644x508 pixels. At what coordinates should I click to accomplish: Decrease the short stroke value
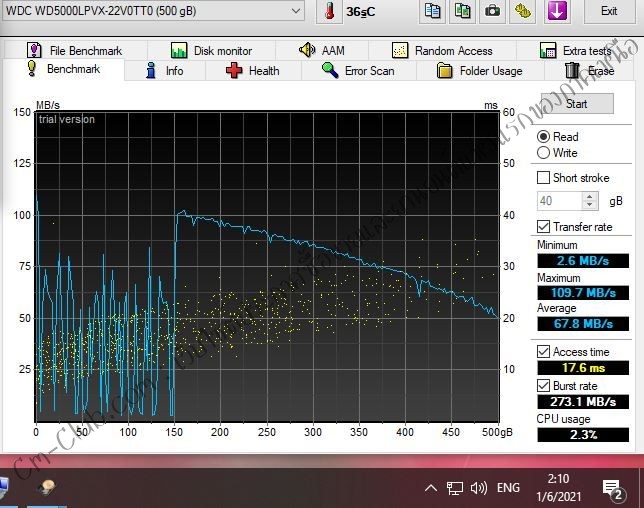coord(590,205)
